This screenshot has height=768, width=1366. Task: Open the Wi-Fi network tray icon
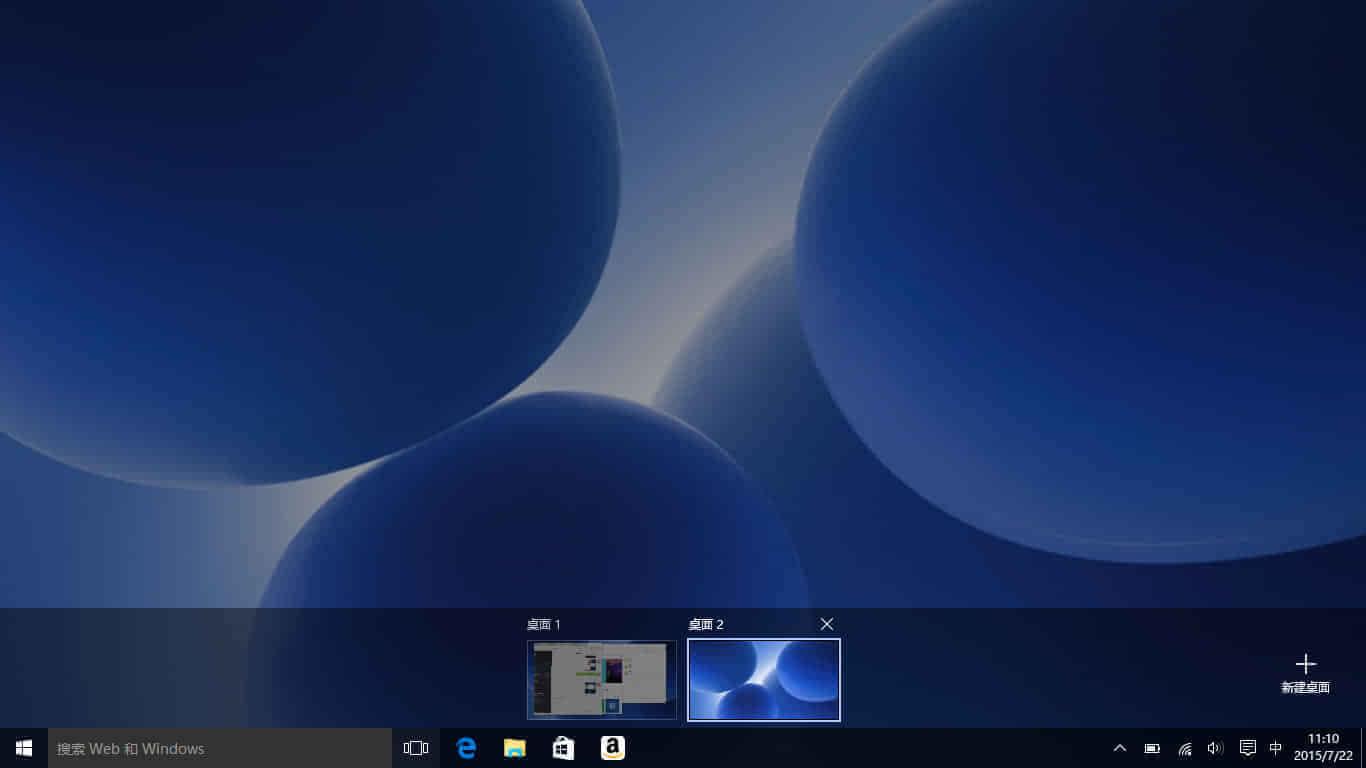coord(1184,748)
